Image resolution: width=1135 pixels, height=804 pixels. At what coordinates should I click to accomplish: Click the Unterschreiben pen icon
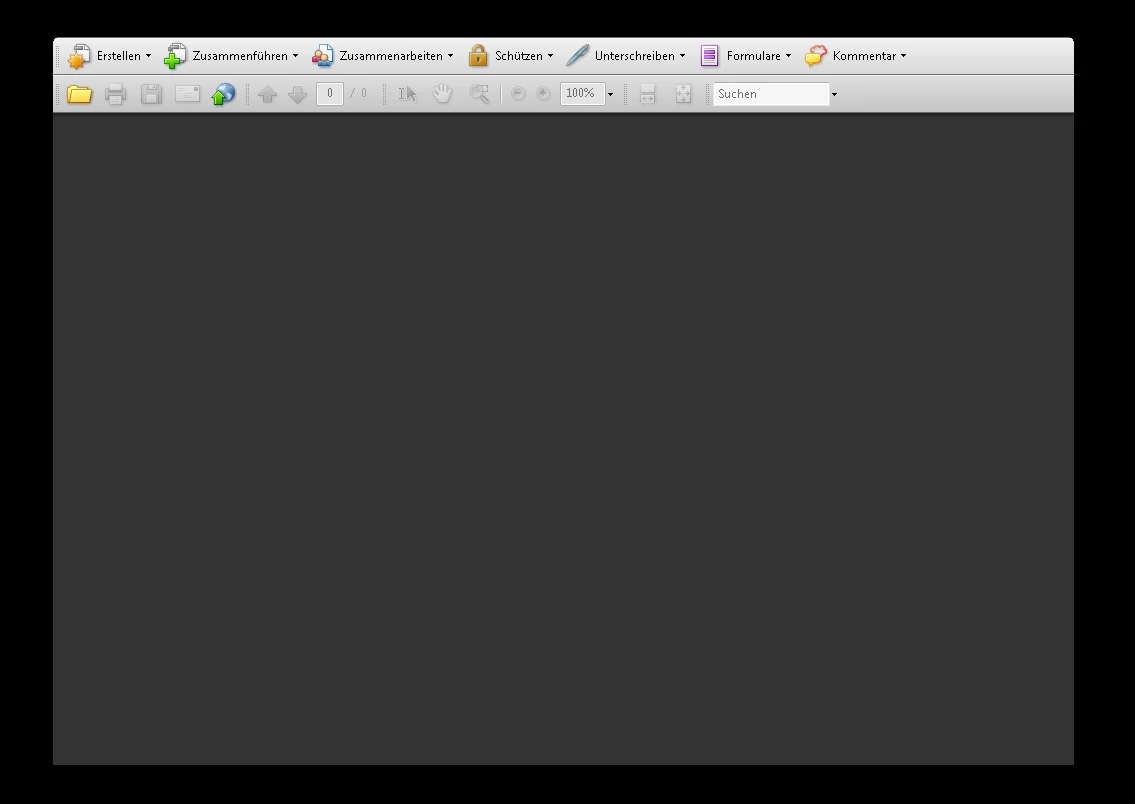click(x=577, y=56)
